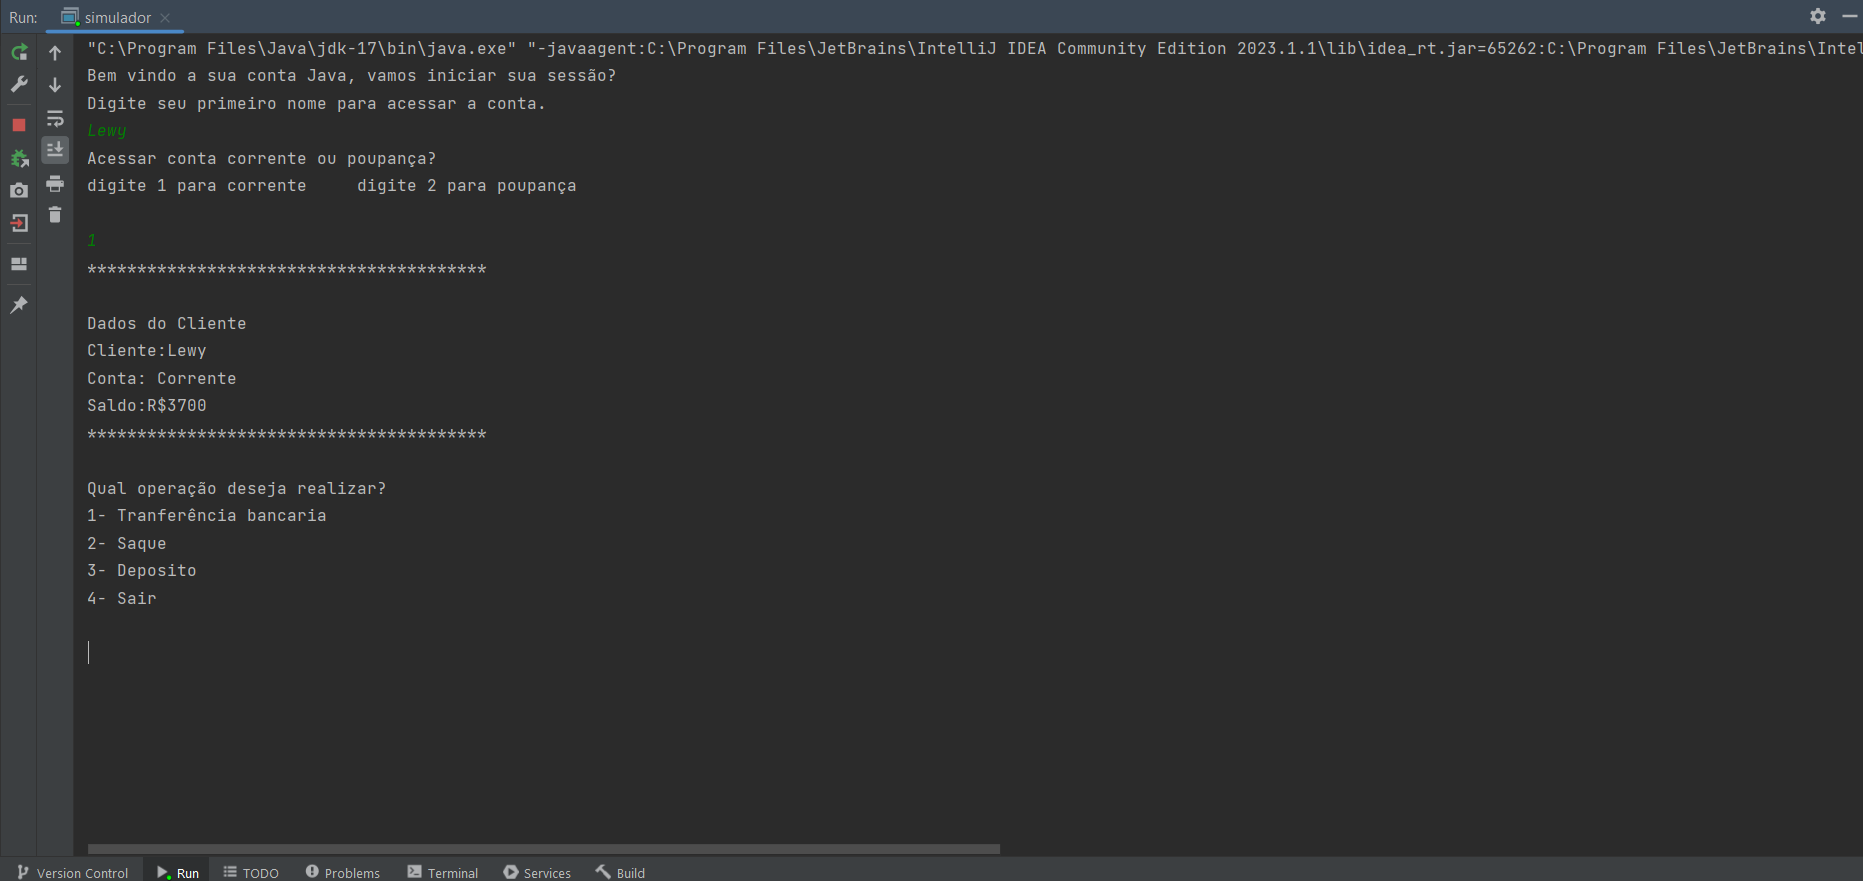Open the TODO tool window
The width and height of the screenshot is (1863, 881).
pyautogui.click(x=251, y=872)
